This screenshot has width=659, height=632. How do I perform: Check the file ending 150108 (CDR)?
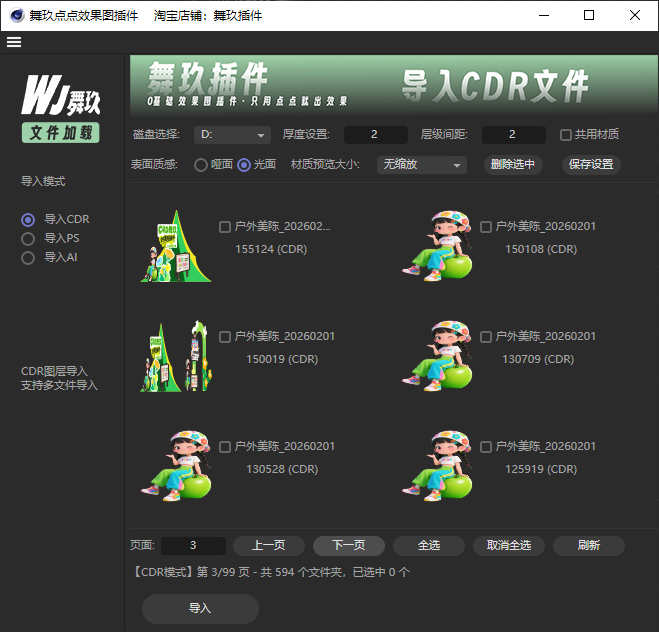coord(486,227)
